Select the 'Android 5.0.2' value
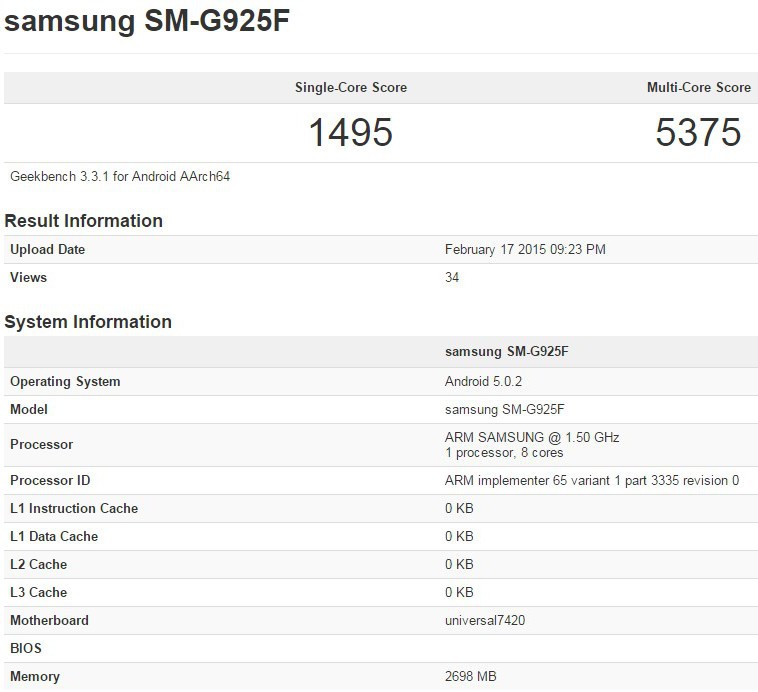Screen dimensions: 758x692 tap(483, 382)
